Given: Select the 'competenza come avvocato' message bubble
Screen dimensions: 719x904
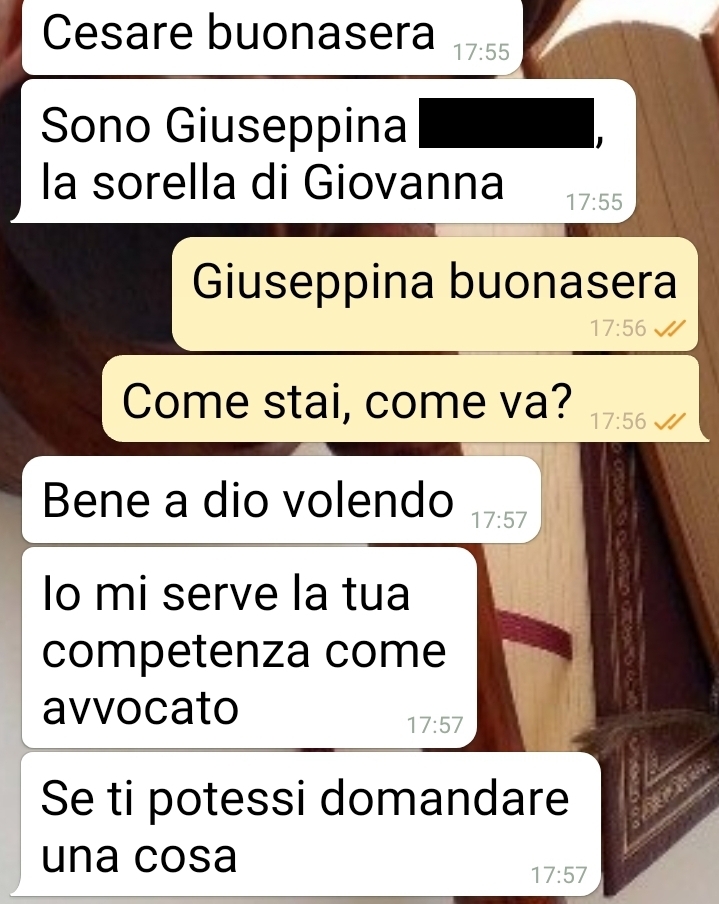Looking at the screenshot, I should (249, 647).
